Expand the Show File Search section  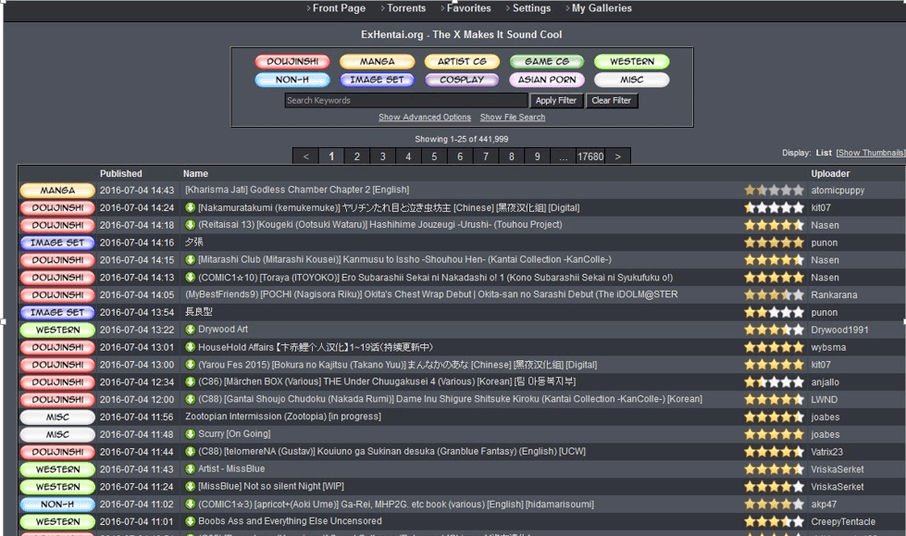point(512,118)
